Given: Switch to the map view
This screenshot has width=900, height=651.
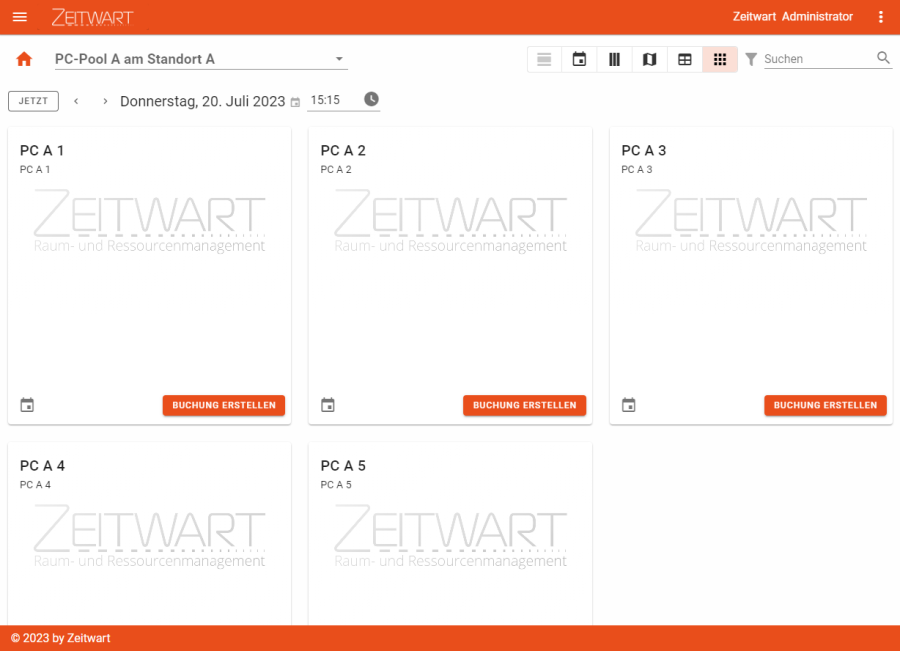Looking at the screenshot, I should (x=649, y=60).
